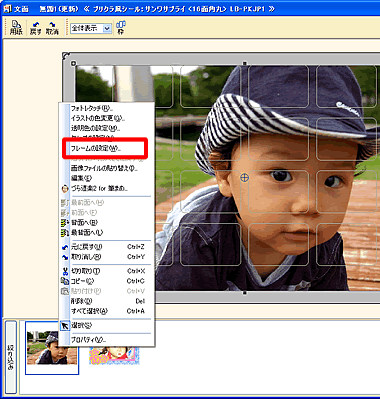Viewport: 380px width, 399px height.
Task: Click the bottom-center resize handle of photo
Action: point(245,293)
